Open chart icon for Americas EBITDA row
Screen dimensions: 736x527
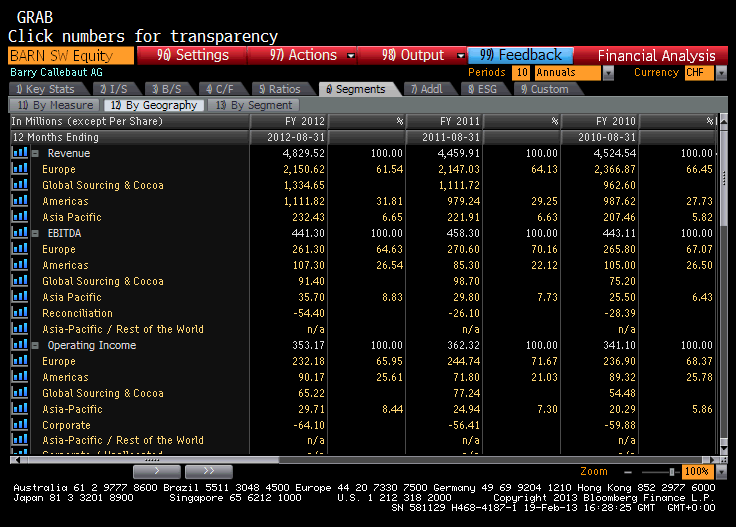[19, 265]
